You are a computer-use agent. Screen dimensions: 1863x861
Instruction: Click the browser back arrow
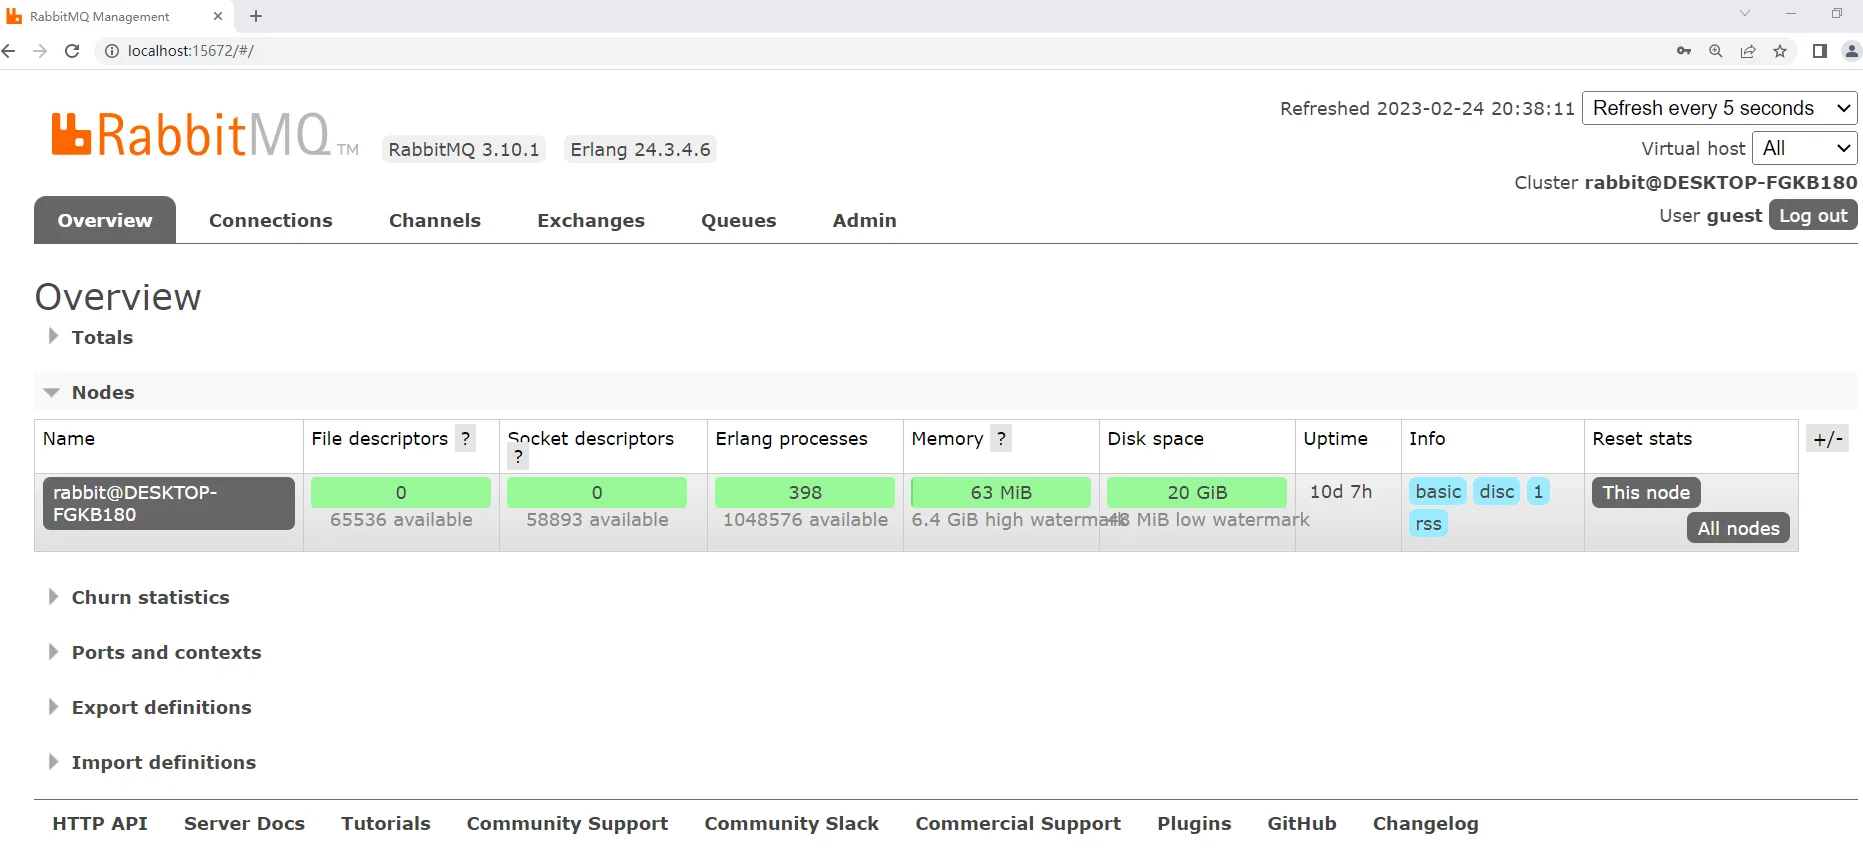pos(9,51)
